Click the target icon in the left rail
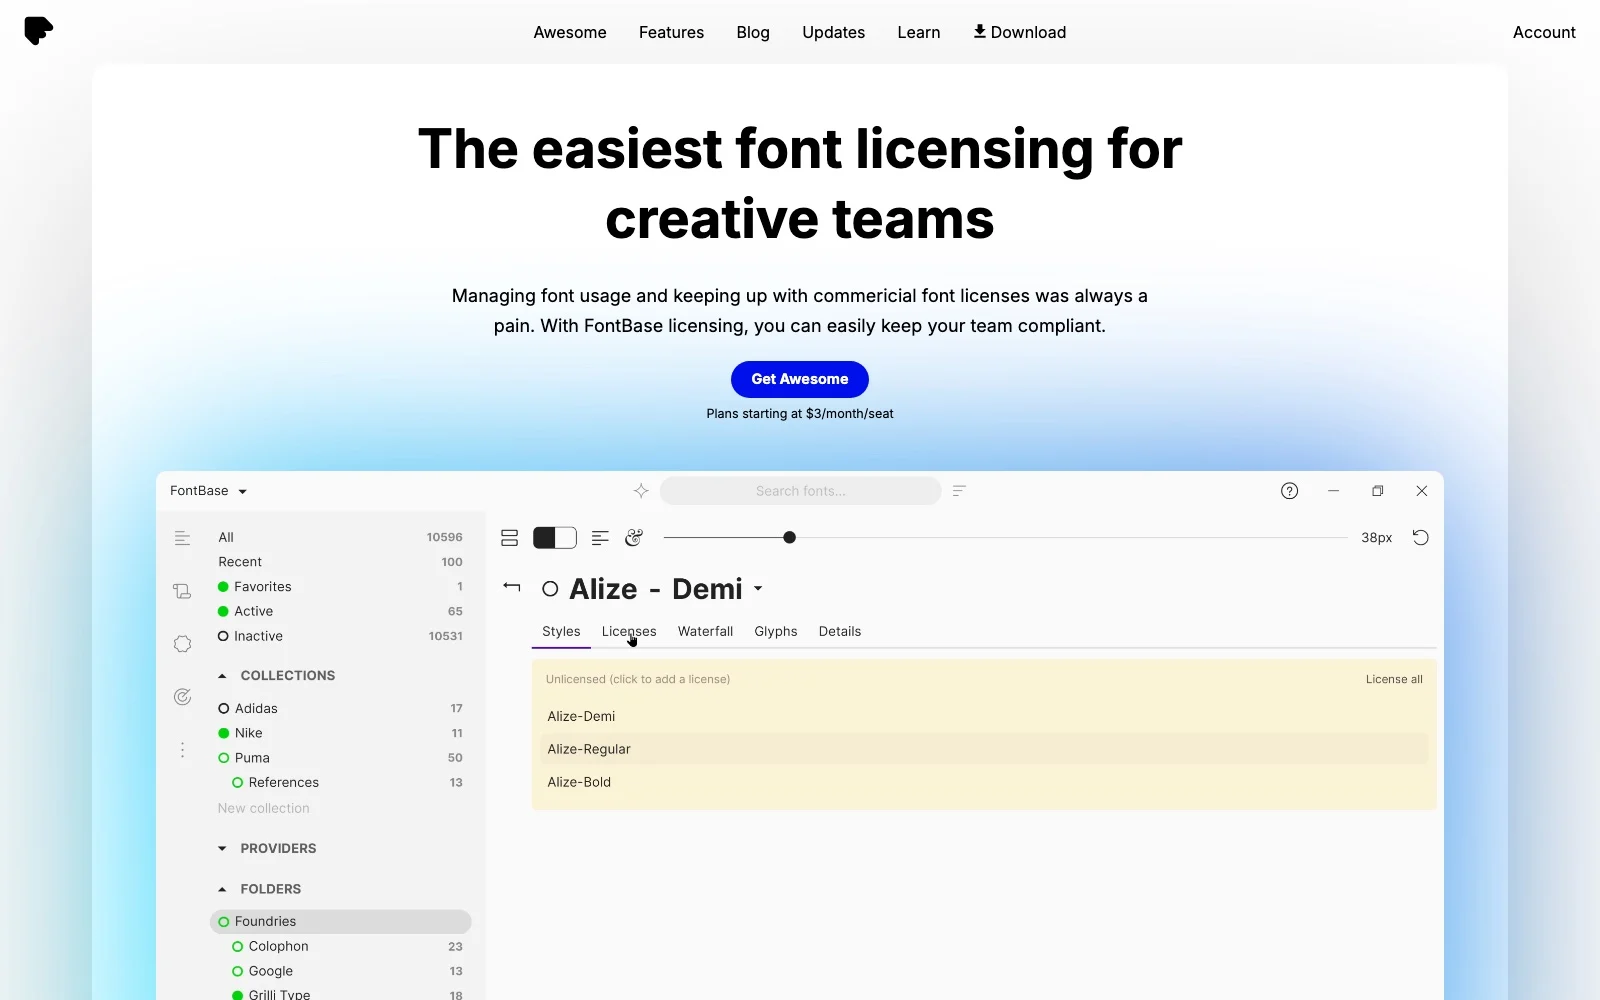The height and width of the screenshot is (1000, 1600). click(x=182, y=697)
